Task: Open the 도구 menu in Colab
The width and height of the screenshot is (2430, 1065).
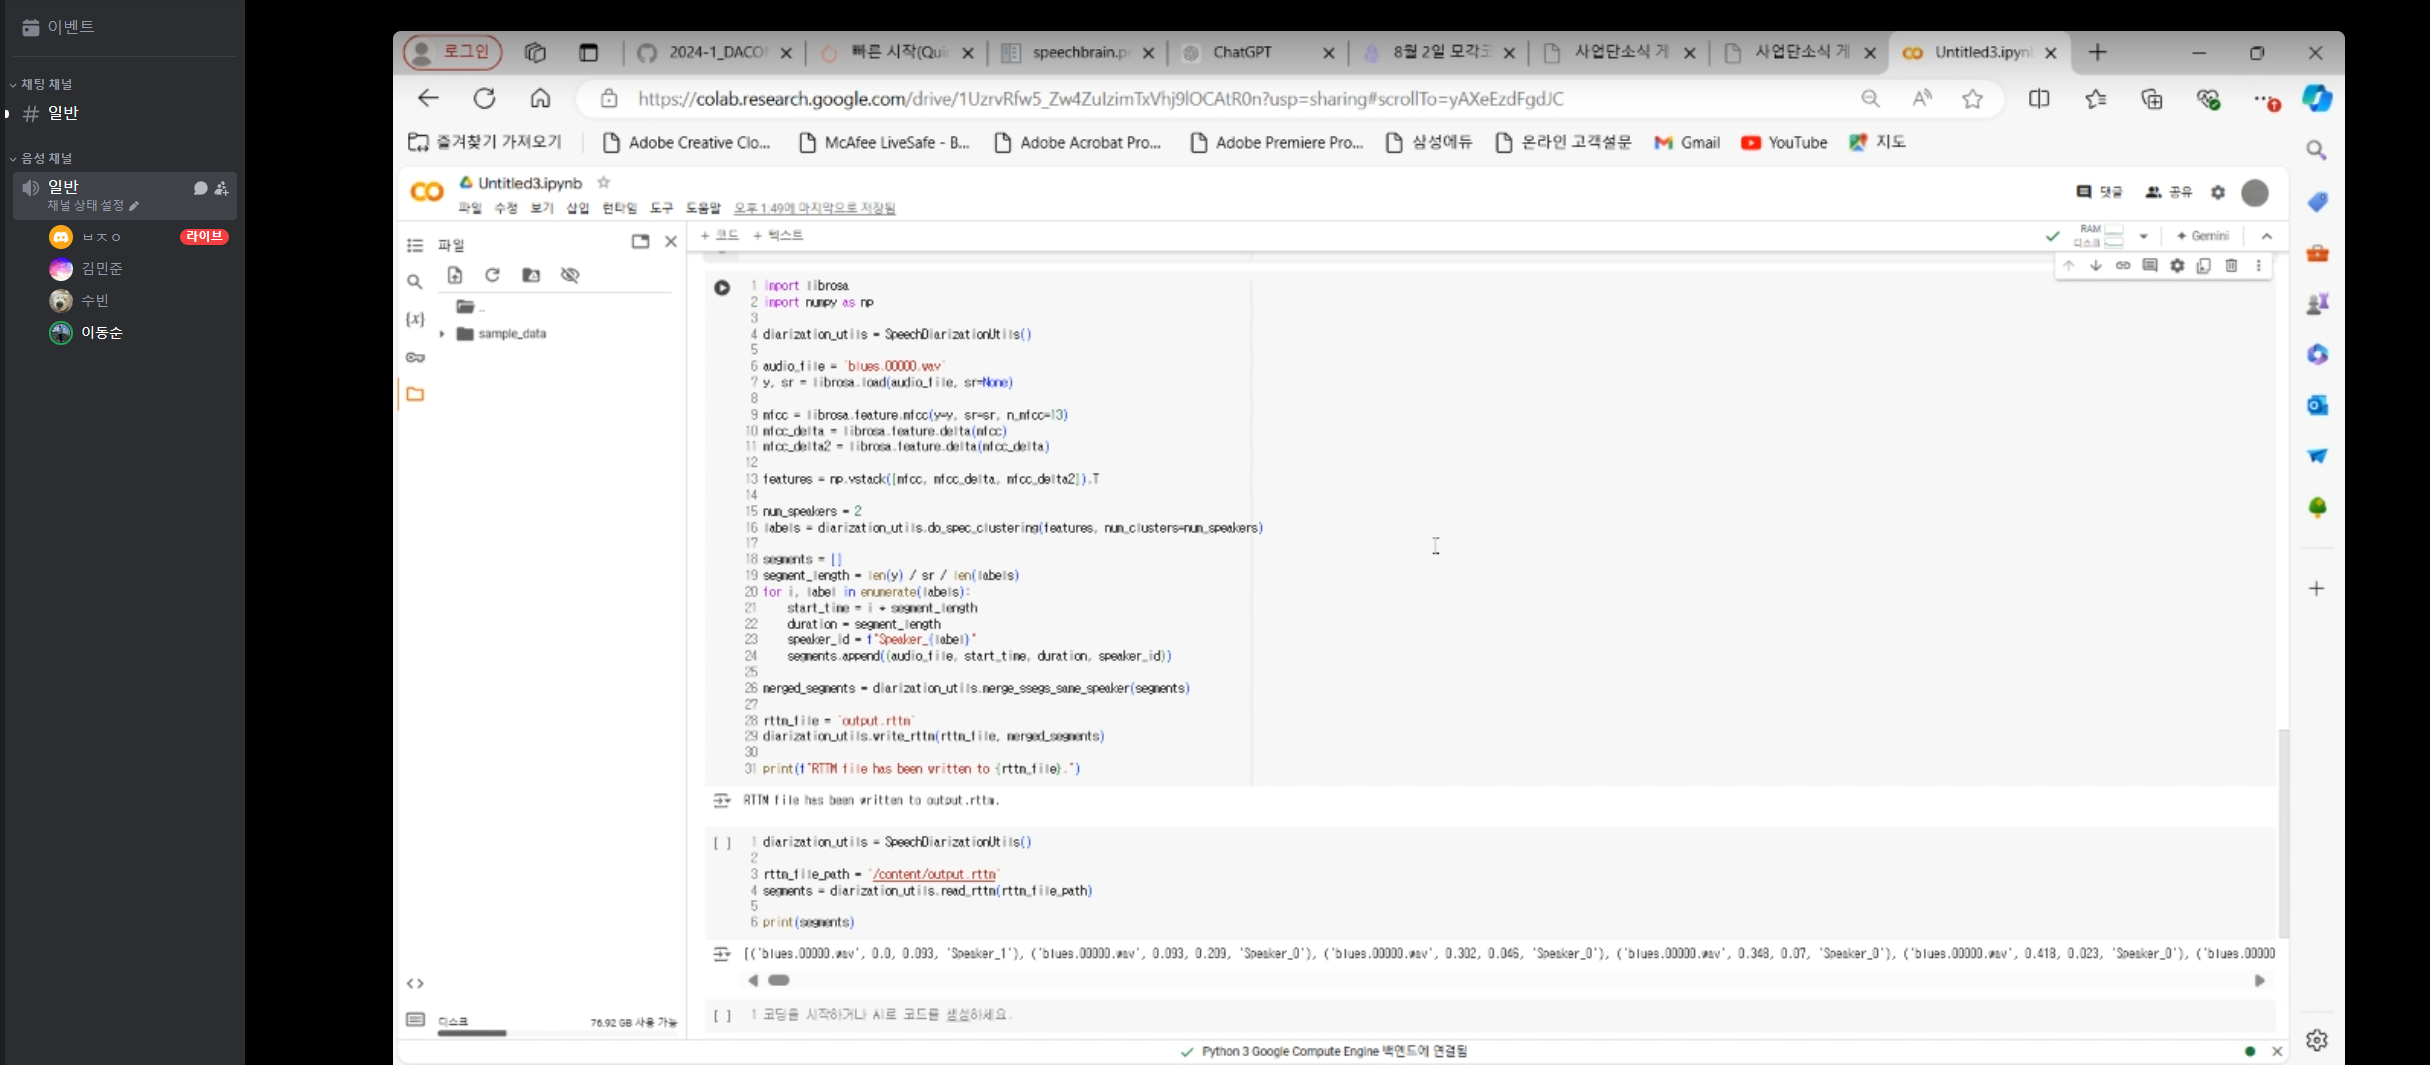Action: [x=661, y=208]
